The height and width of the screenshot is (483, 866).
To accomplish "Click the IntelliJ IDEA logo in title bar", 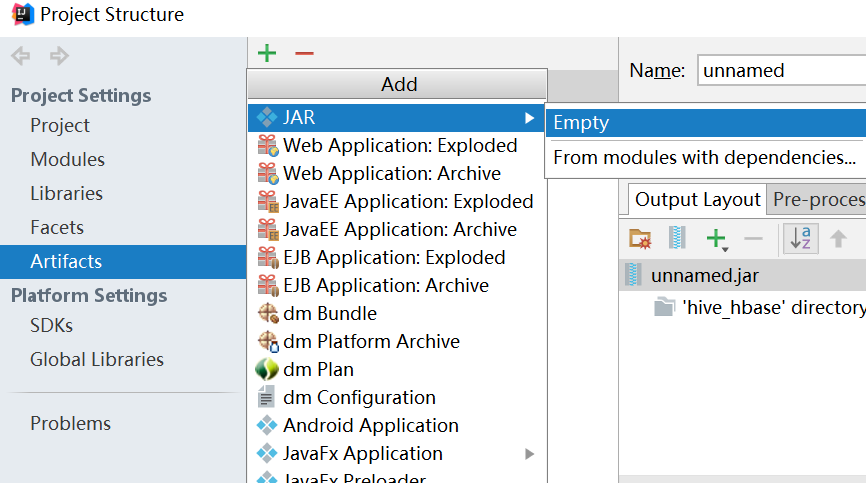I will [23, 14].
